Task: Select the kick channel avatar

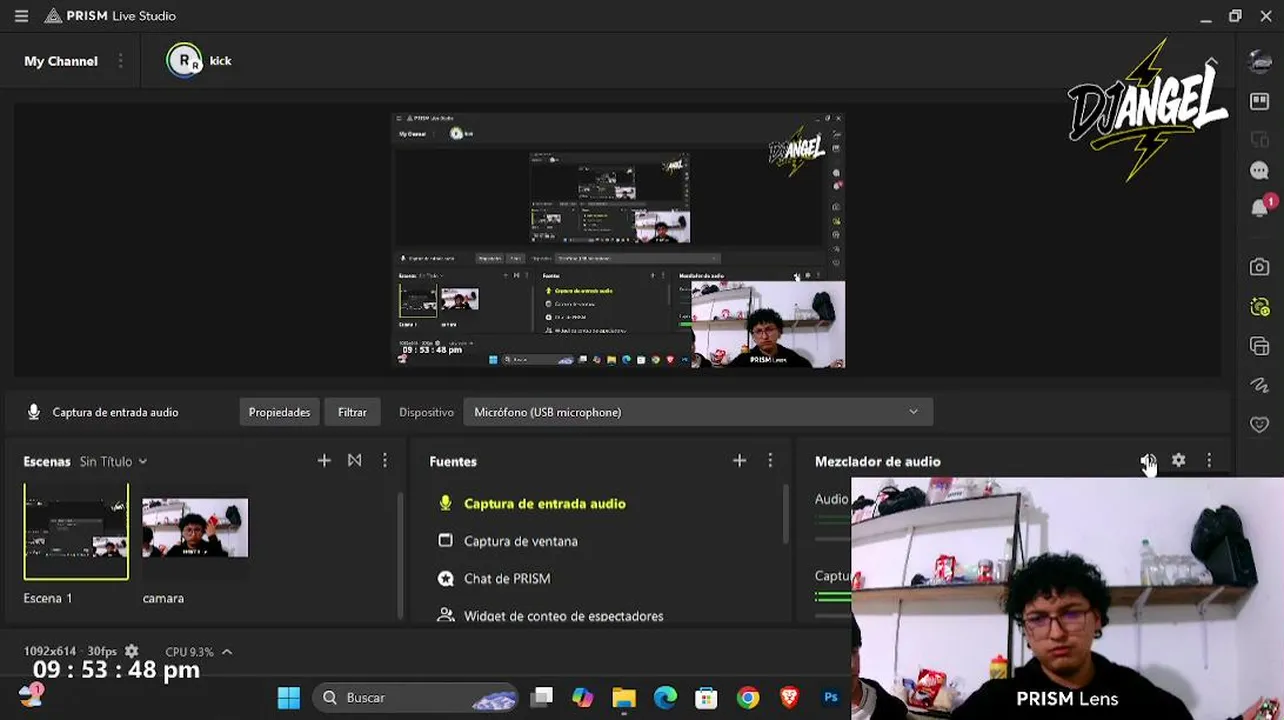Action: 184,60
